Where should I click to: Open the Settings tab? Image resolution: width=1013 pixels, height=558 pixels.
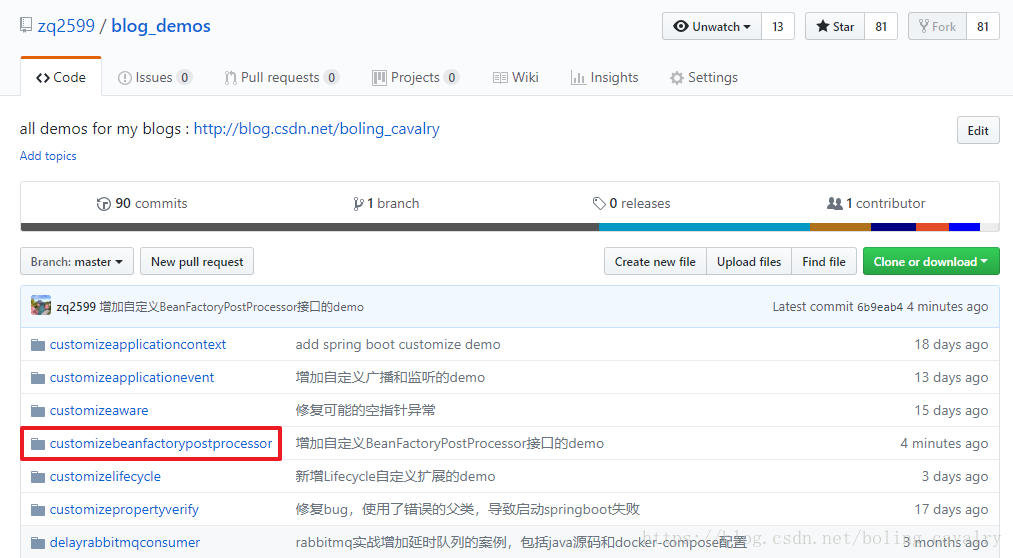click(x=704, y=78)
